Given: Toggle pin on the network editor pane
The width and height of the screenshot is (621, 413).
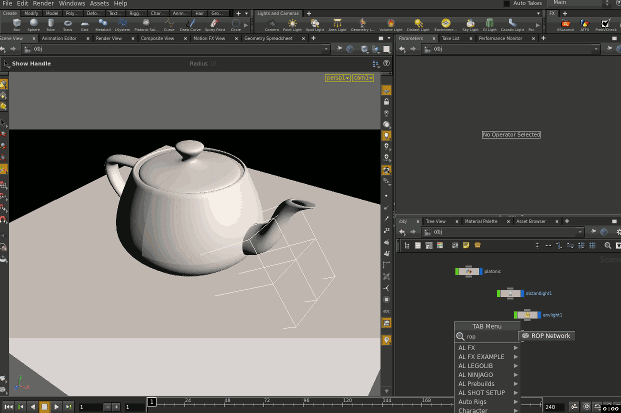Looking at the screenshot, I should click(593, 232).
